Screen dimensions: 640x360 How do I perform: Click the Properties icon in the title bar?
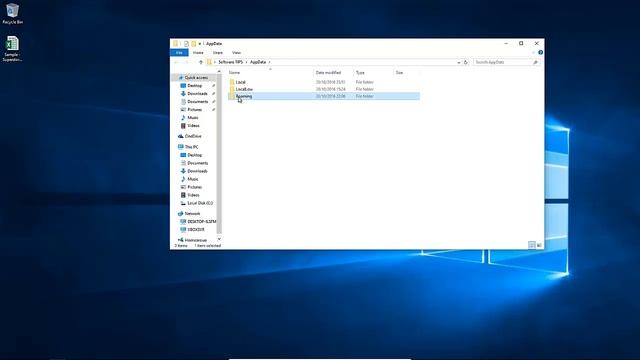[186, 44]
